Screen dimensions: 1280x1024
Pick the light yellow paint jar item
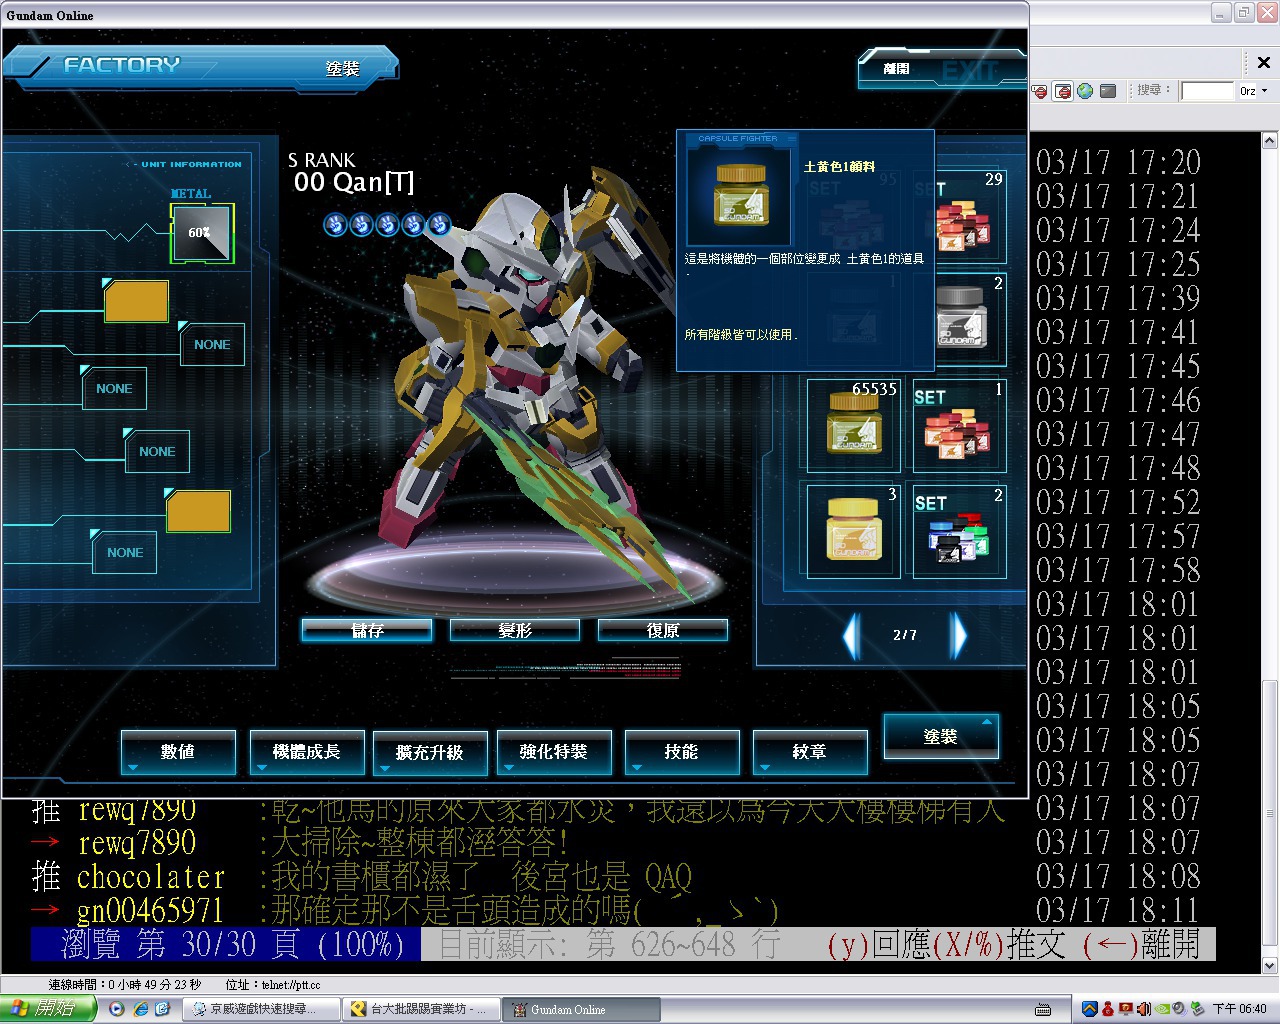853,531
